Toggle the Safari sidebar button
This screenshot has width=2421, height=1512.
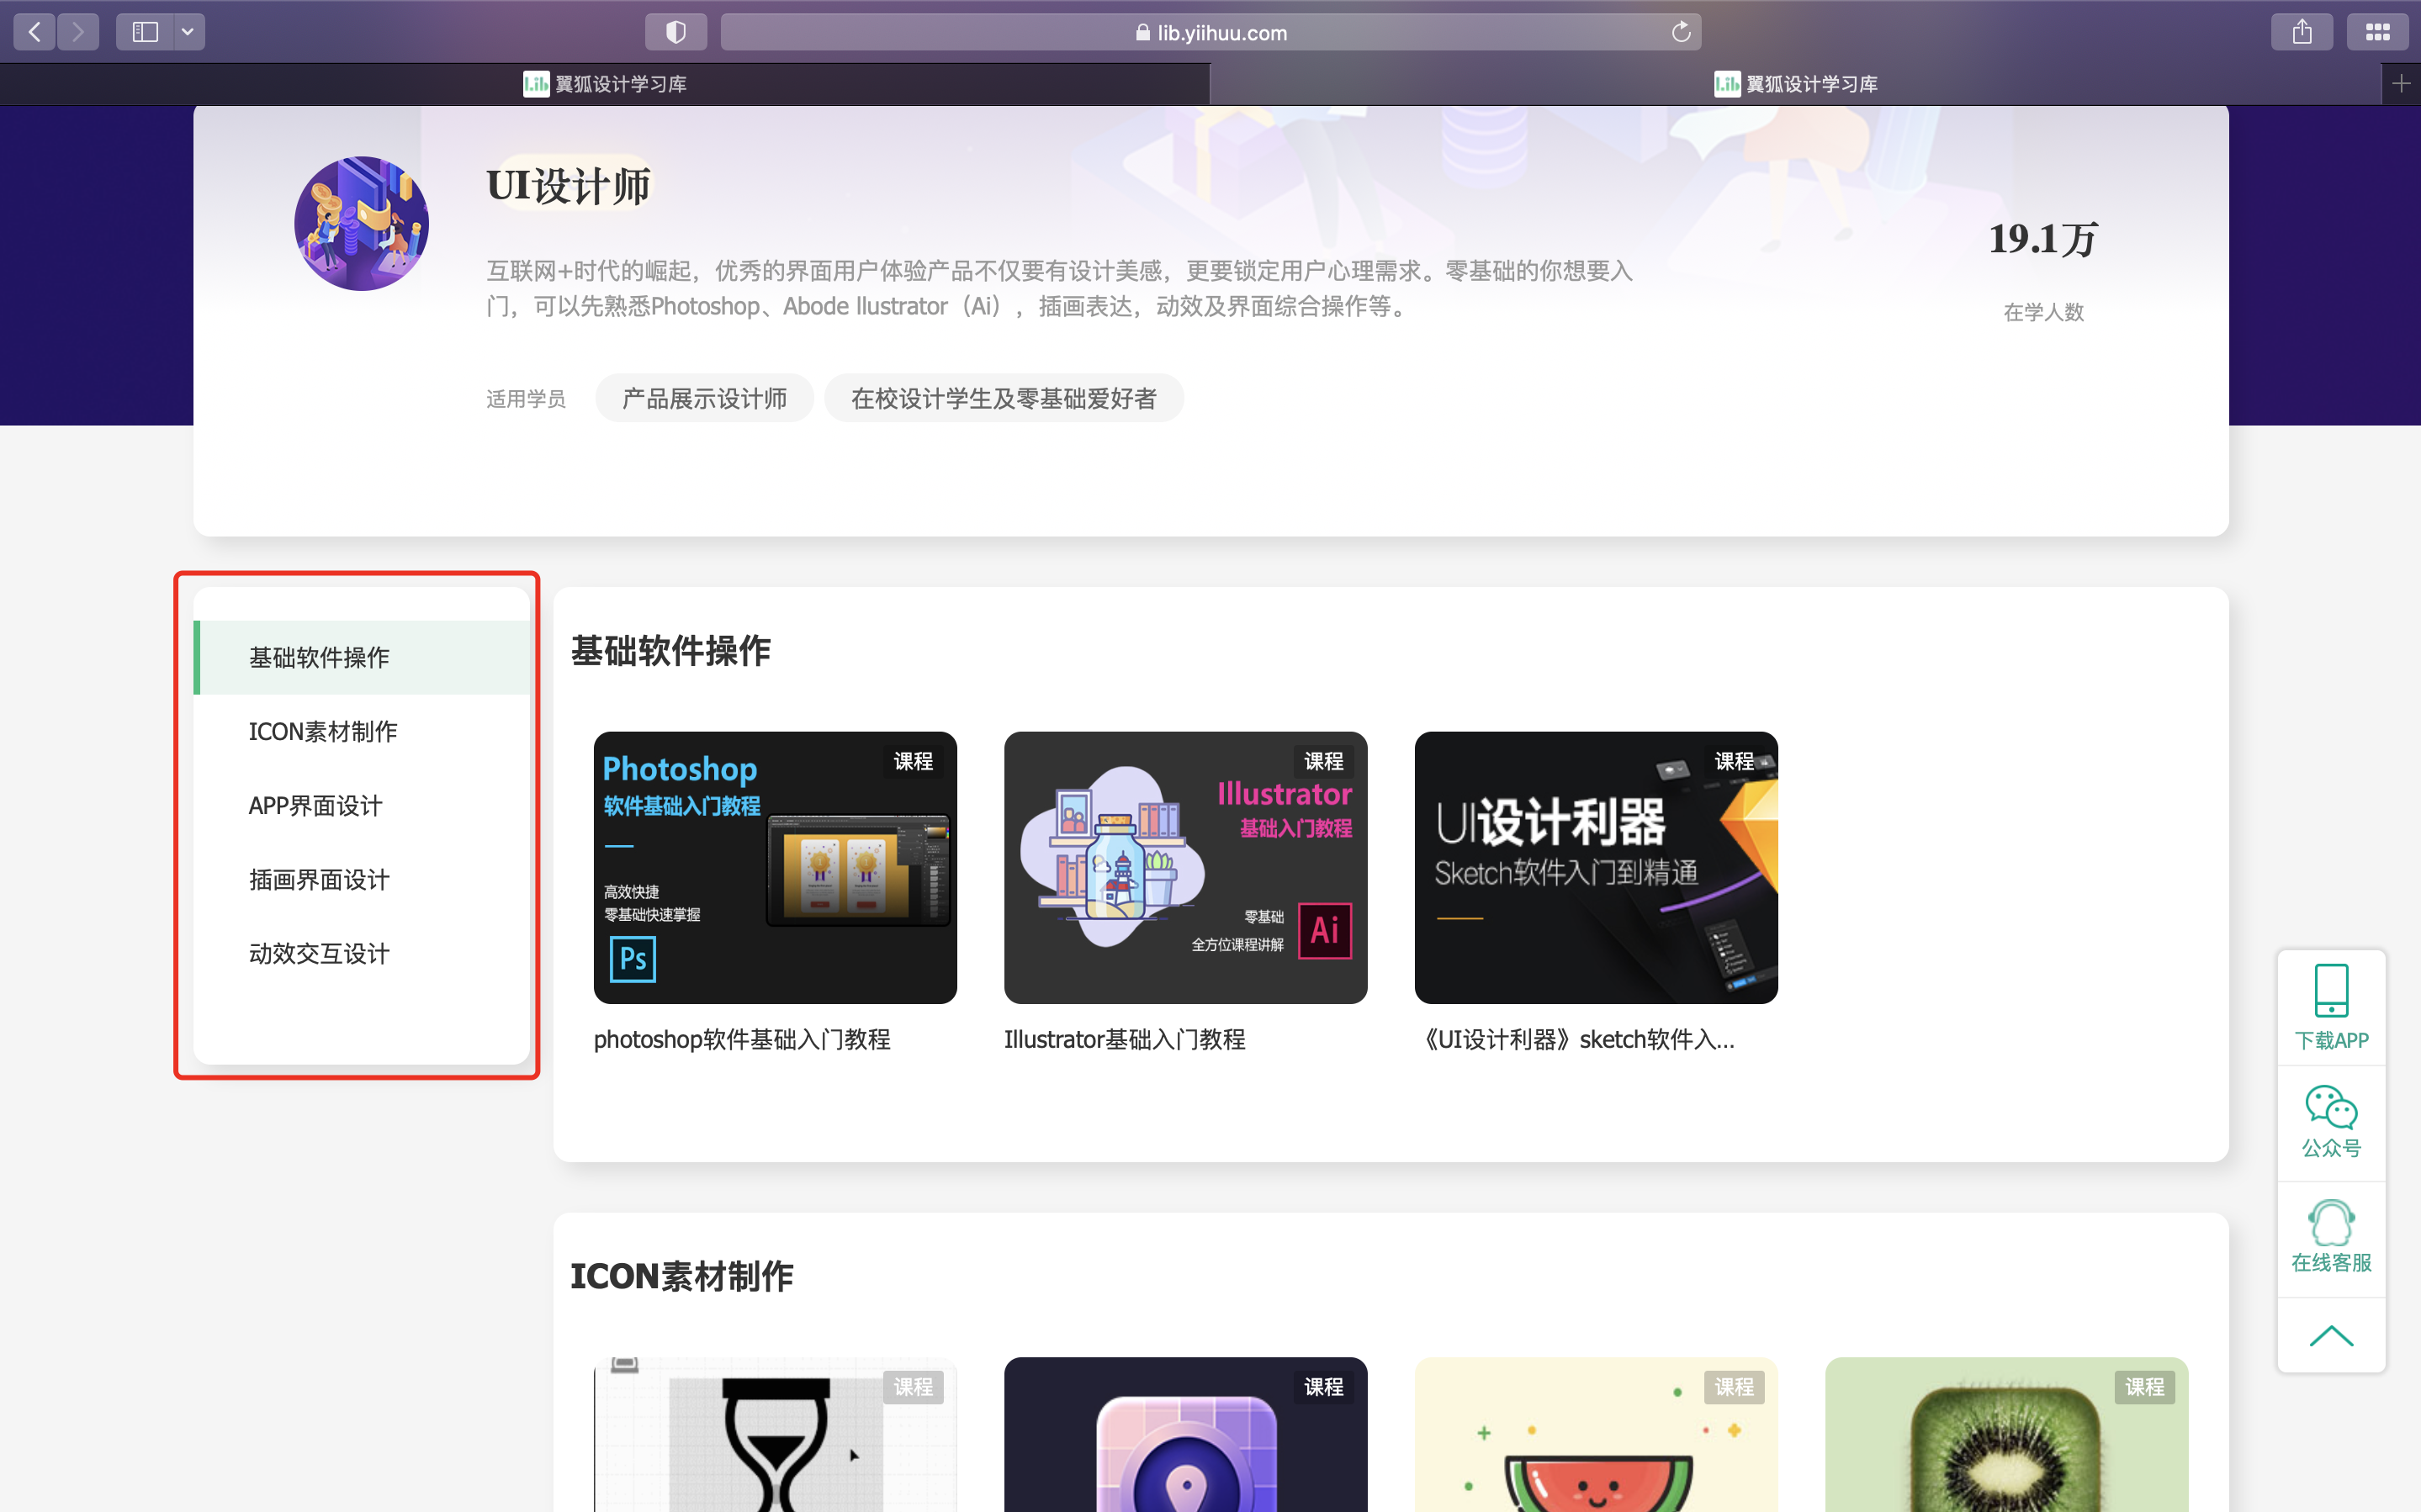145,32
